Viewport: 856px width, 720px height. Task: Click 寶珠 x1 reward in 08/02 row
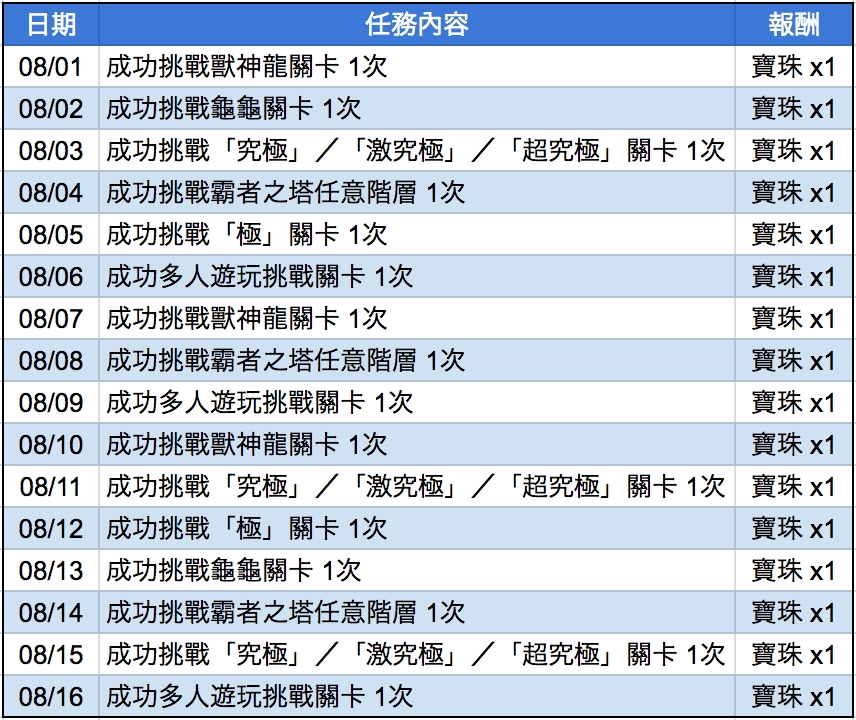click(x=793, y=109)
